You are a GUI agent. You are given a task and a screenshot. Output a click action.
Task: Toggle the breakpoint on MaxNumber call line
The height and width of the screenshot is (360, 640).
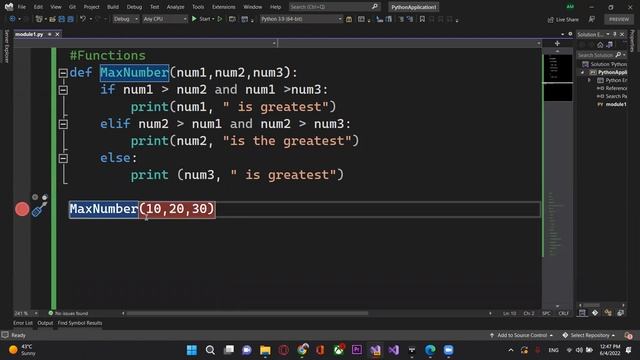tap(22, 209)
